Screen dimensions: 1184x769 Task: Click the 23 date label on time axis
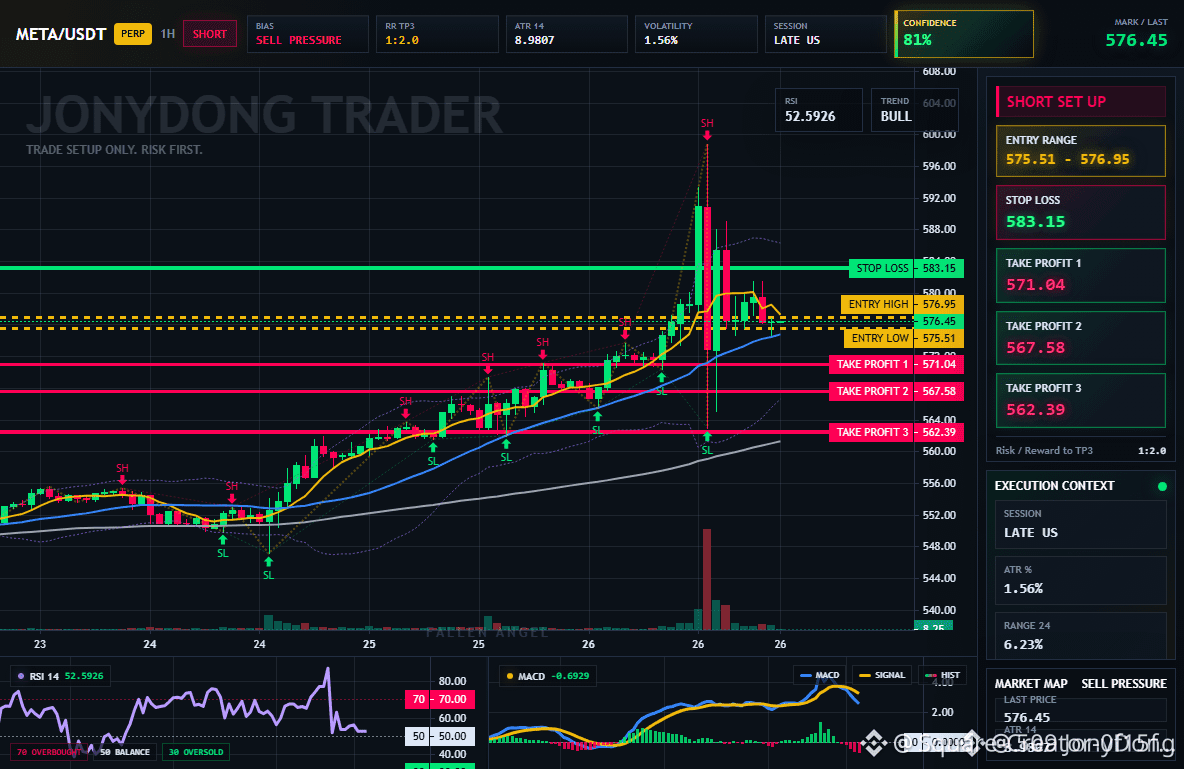(x=40, y=644)
